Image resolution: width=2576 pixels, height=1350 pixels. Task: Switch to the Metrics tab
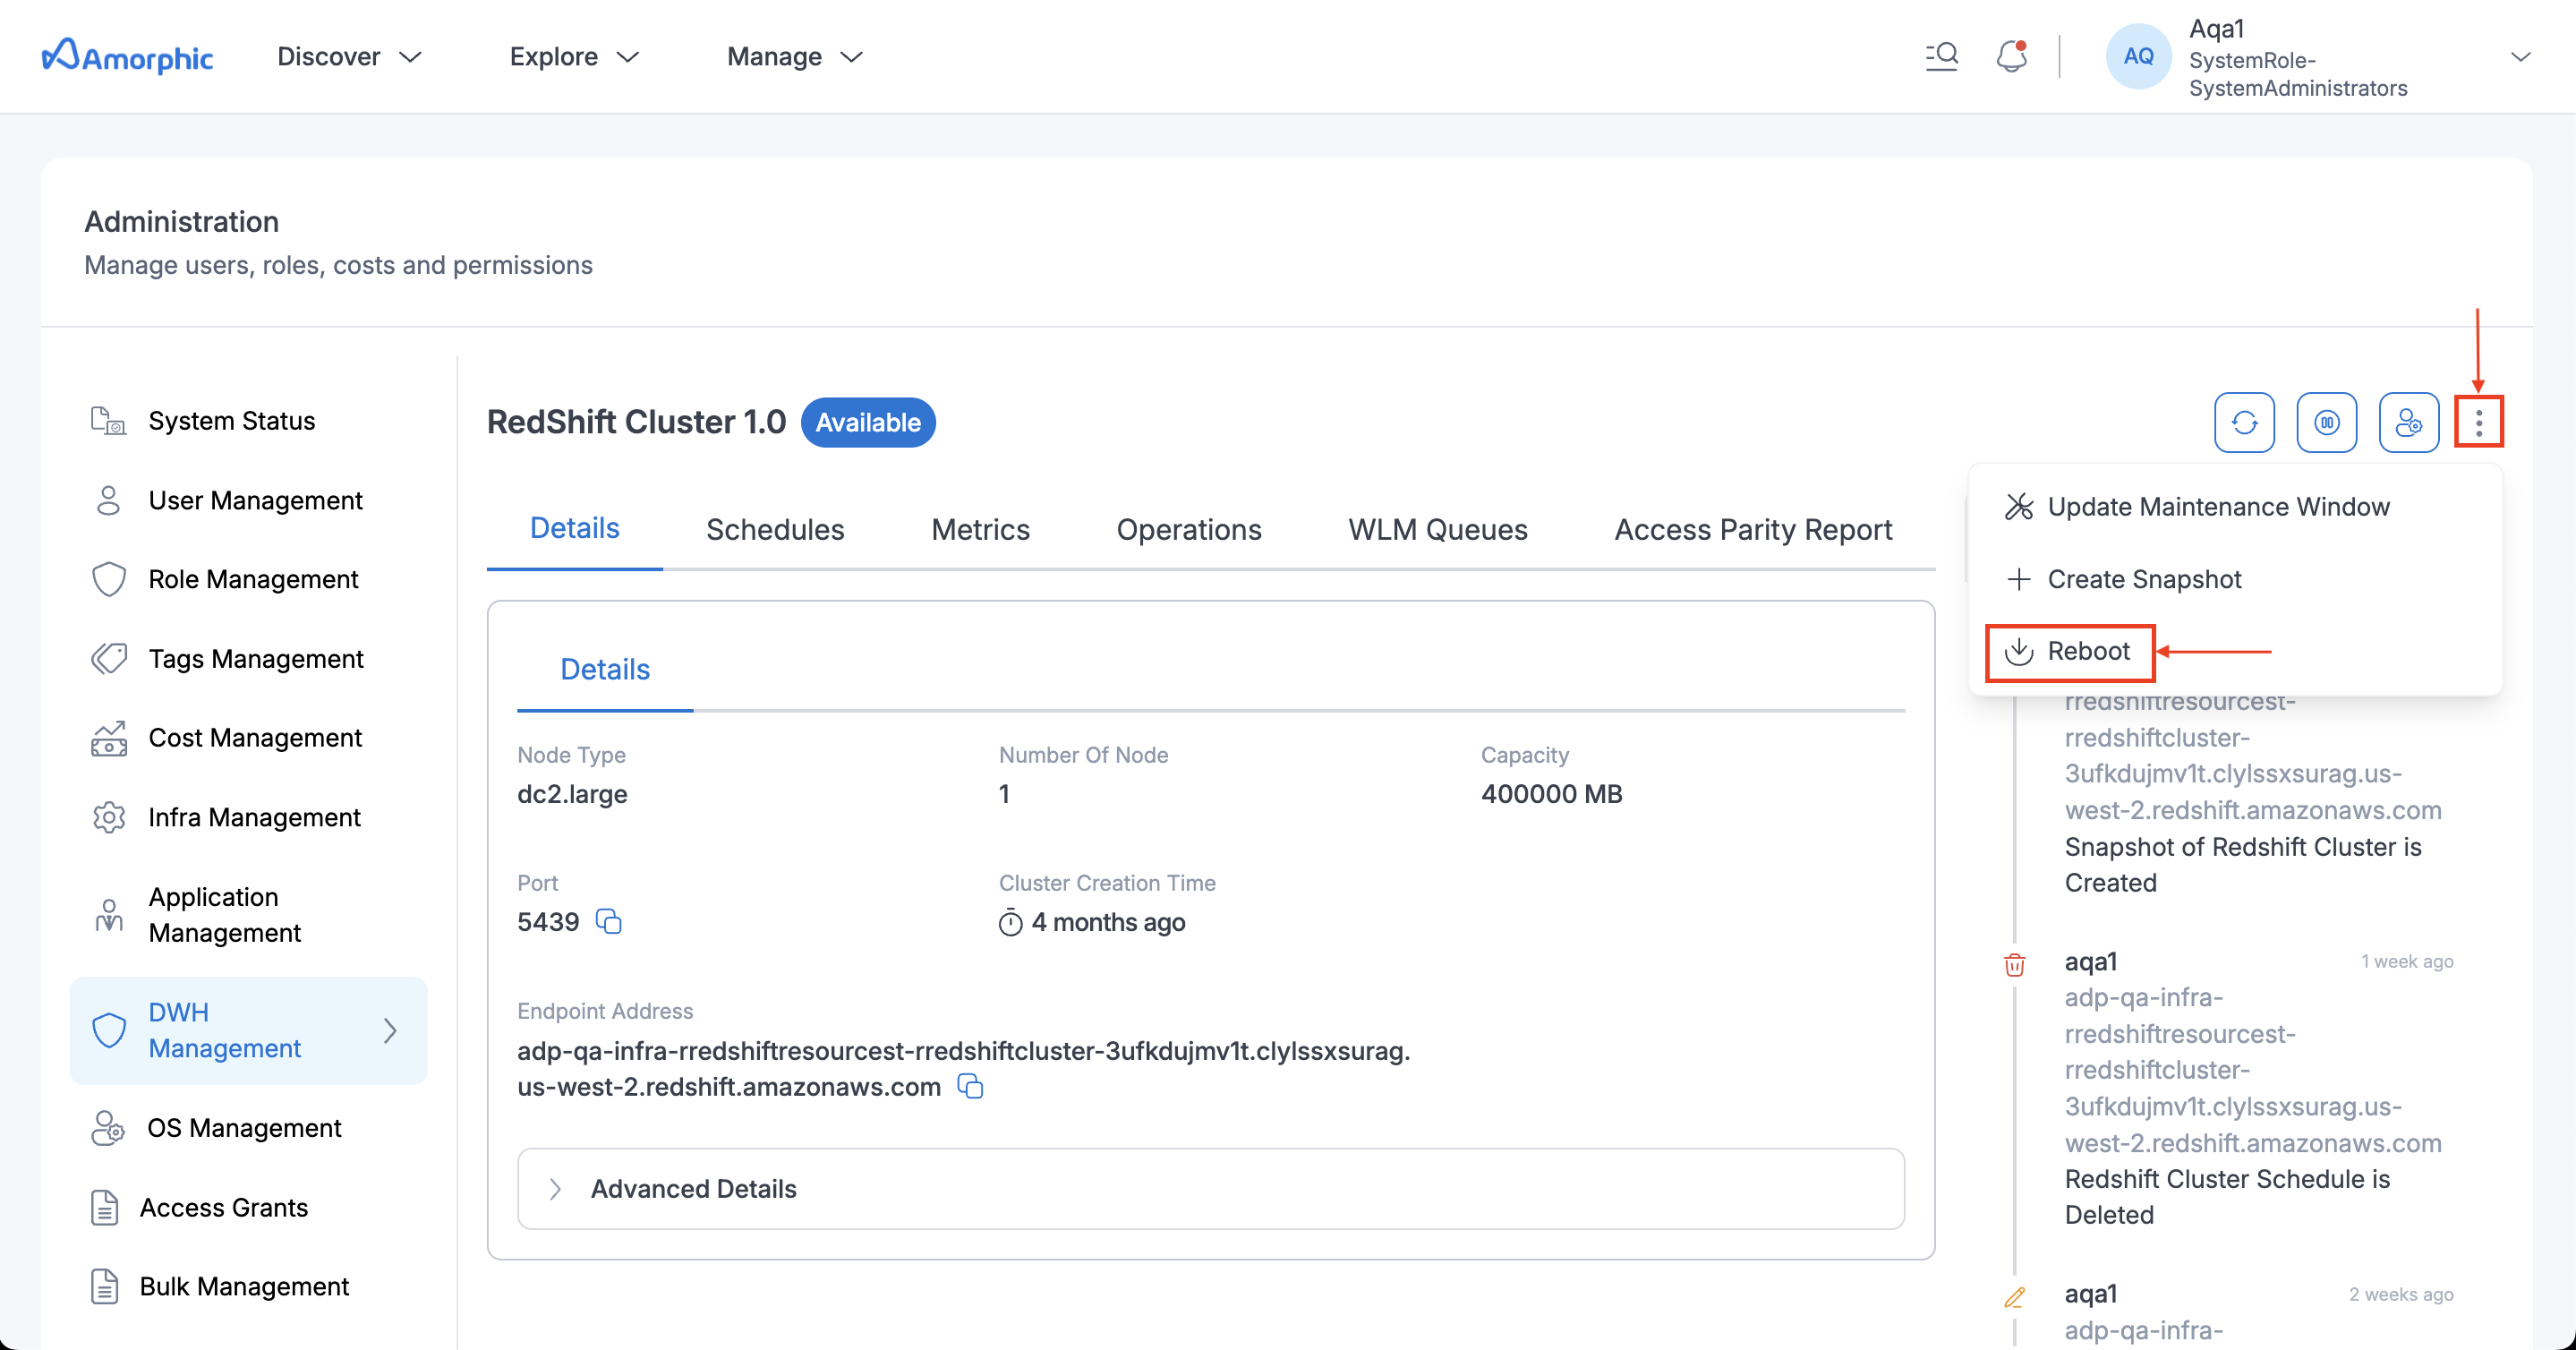tap(980, 529)
